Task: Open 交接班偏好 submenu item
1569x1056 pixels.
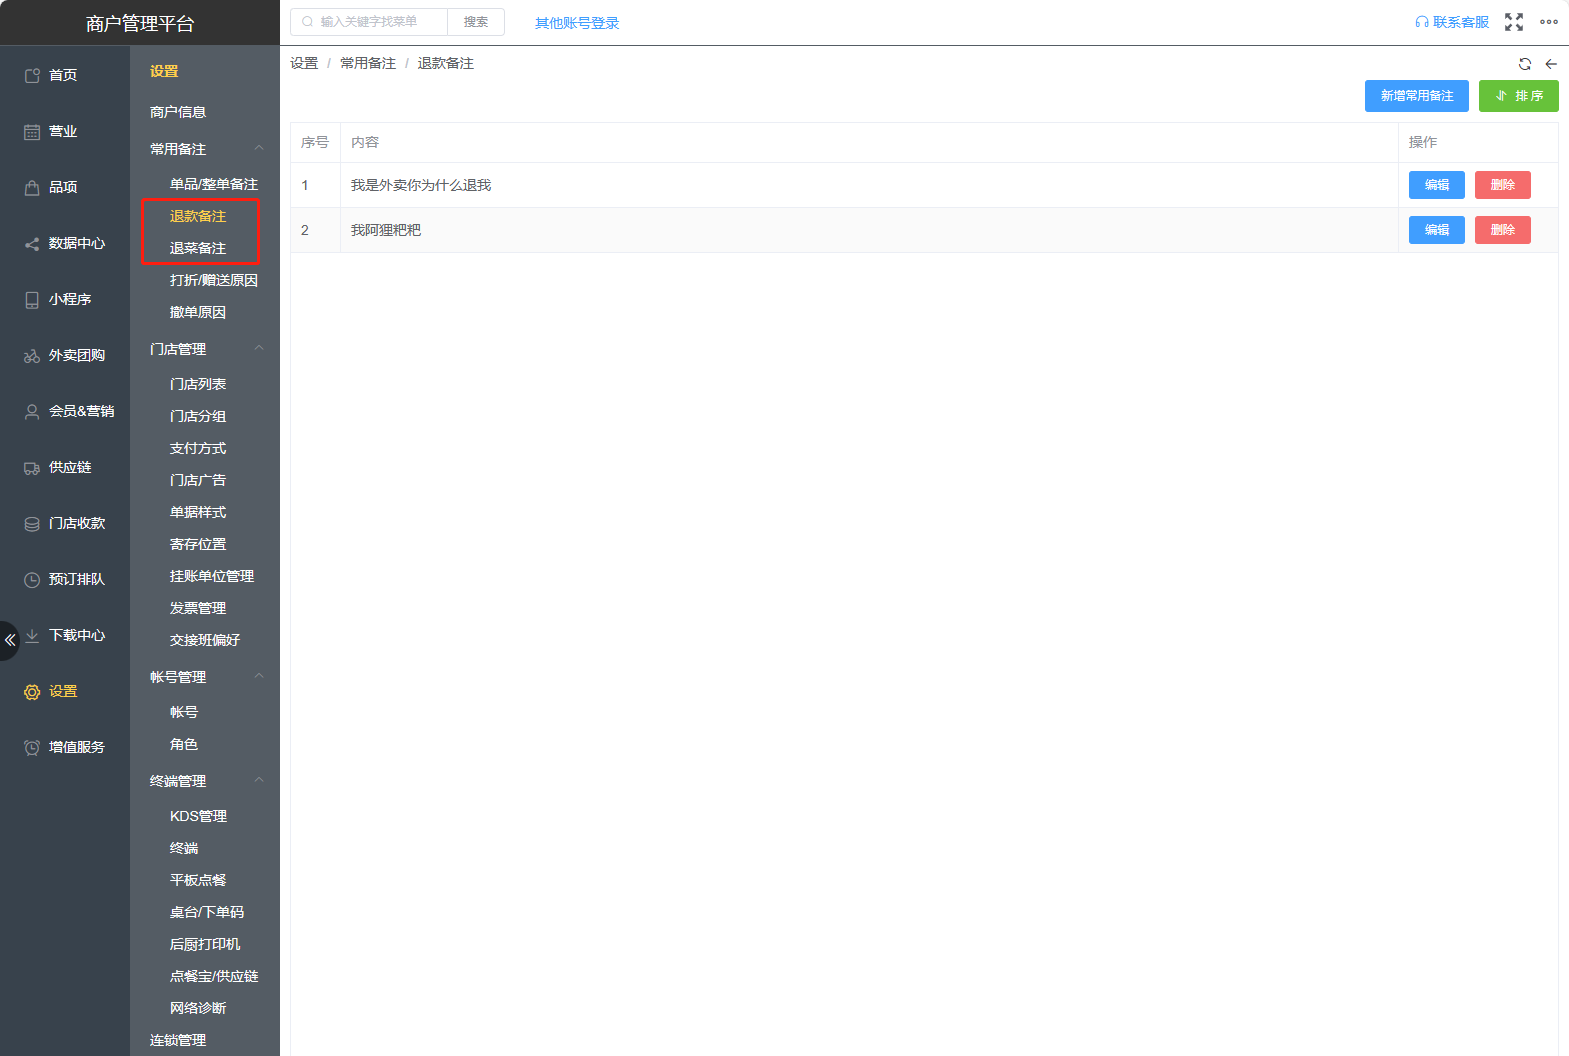Action: point(205,640)
